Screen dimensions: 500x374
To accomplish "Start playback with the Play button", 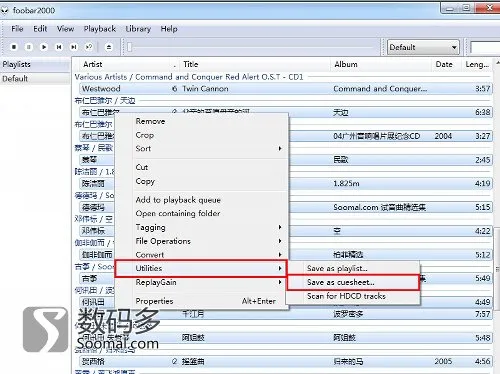I will (44, 47).
